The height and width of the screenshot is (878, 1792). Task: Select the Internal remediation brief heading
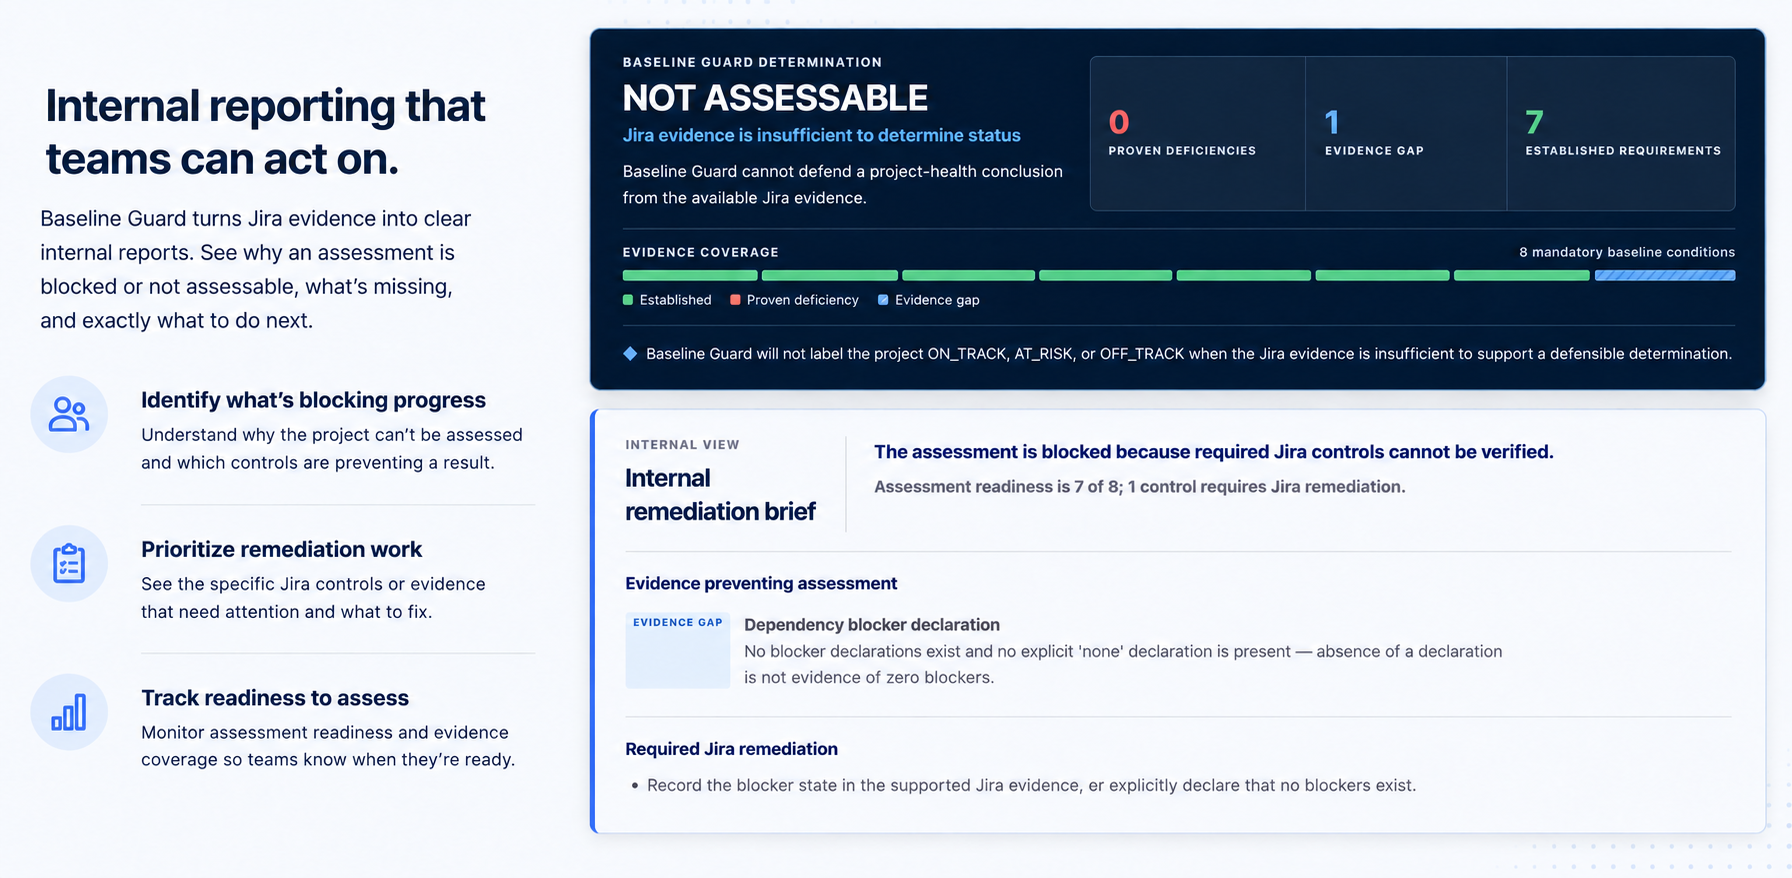tap(720, 495)
